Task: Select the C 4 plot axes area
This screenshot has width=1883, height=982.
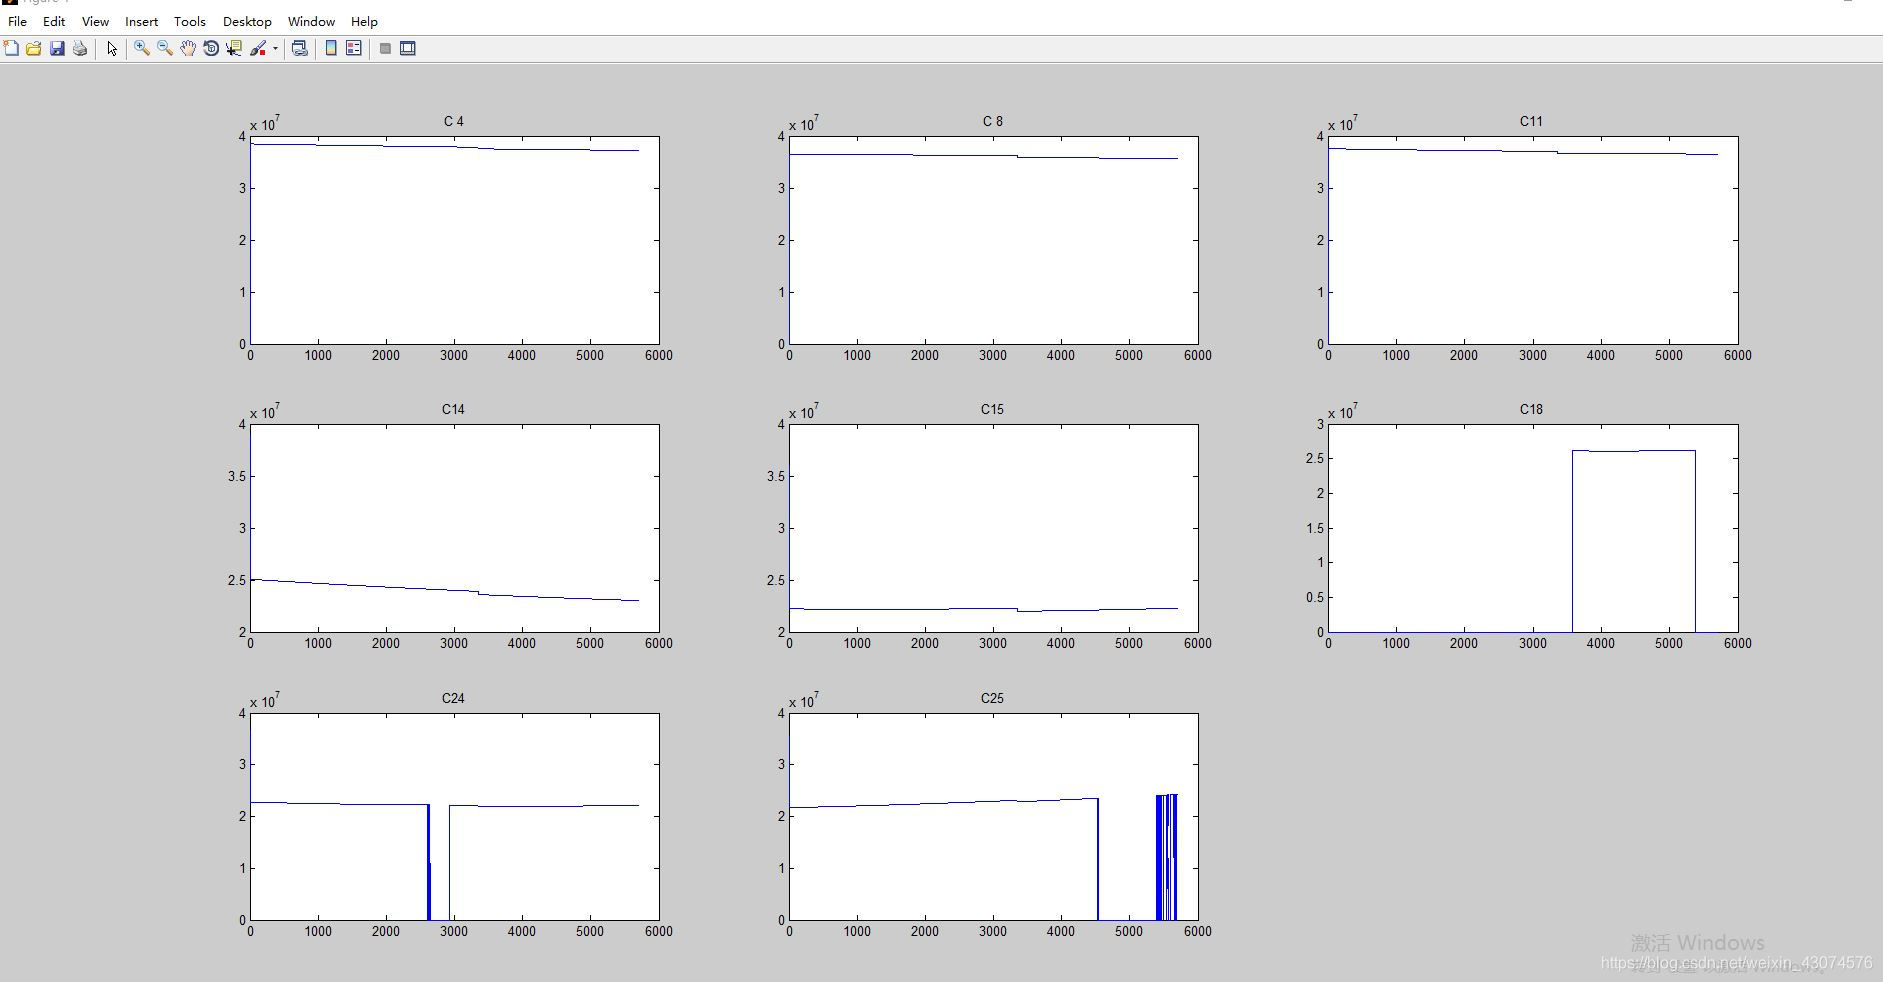Action: [454, 240]
